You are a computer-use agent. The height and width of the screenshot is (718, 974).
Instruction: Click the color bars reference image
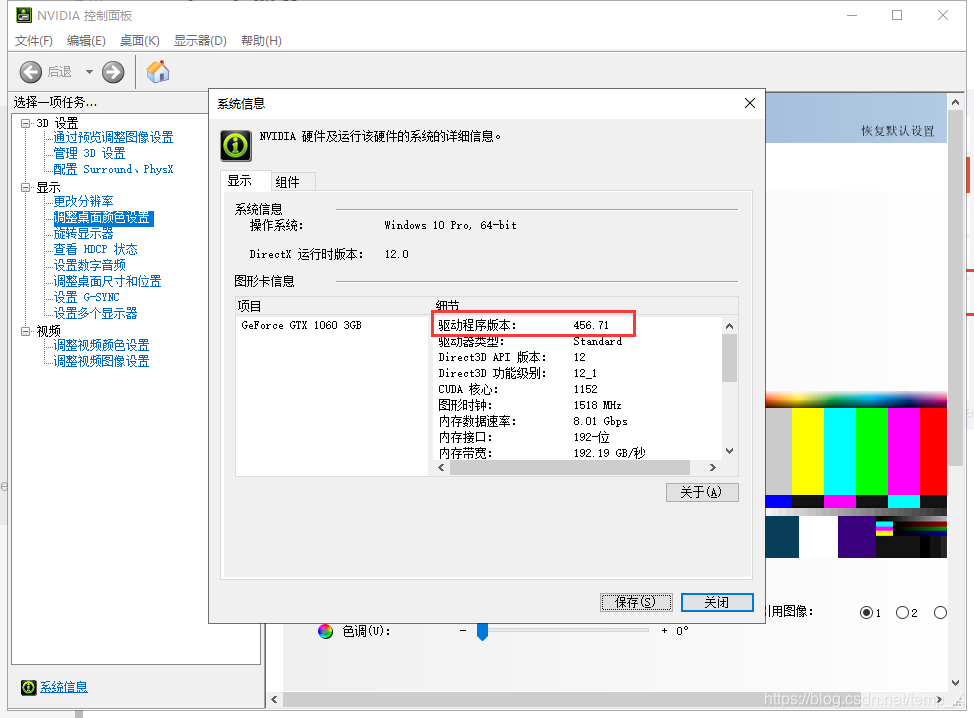(x=856, y=475)
